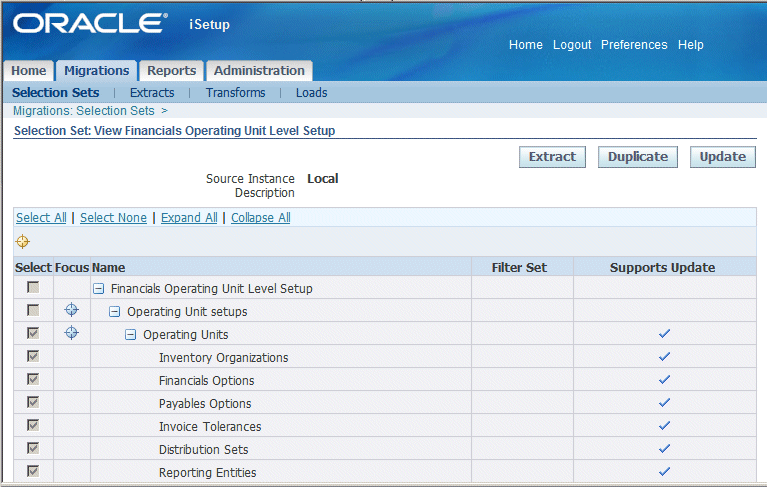Switch to Transforms subtab

coord(235,92)
